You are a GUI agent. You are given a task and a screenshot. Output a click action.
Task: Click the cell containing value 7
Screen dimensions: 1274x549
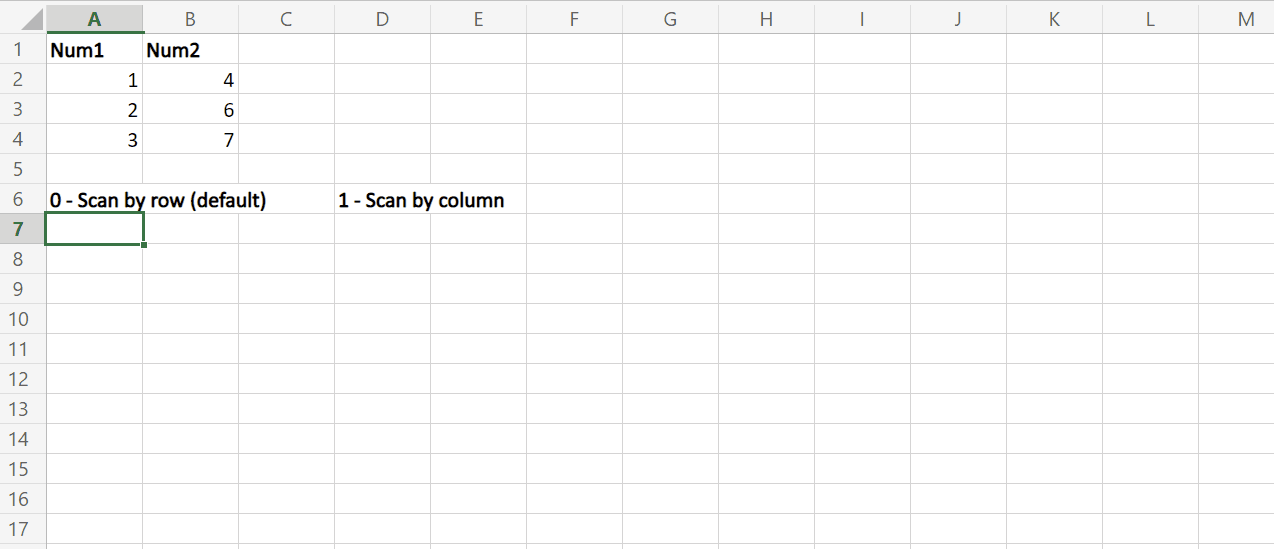tap(190, 140)
